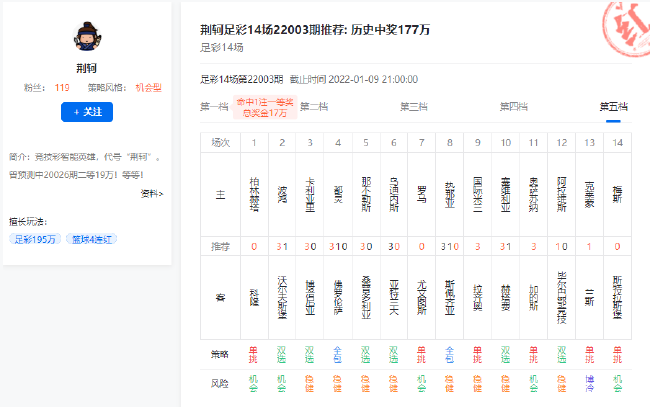Image resolution: width=650 pixels, height=407 pixels.
Task: Follow the author with + 关注 button
Action: point(87,112)
